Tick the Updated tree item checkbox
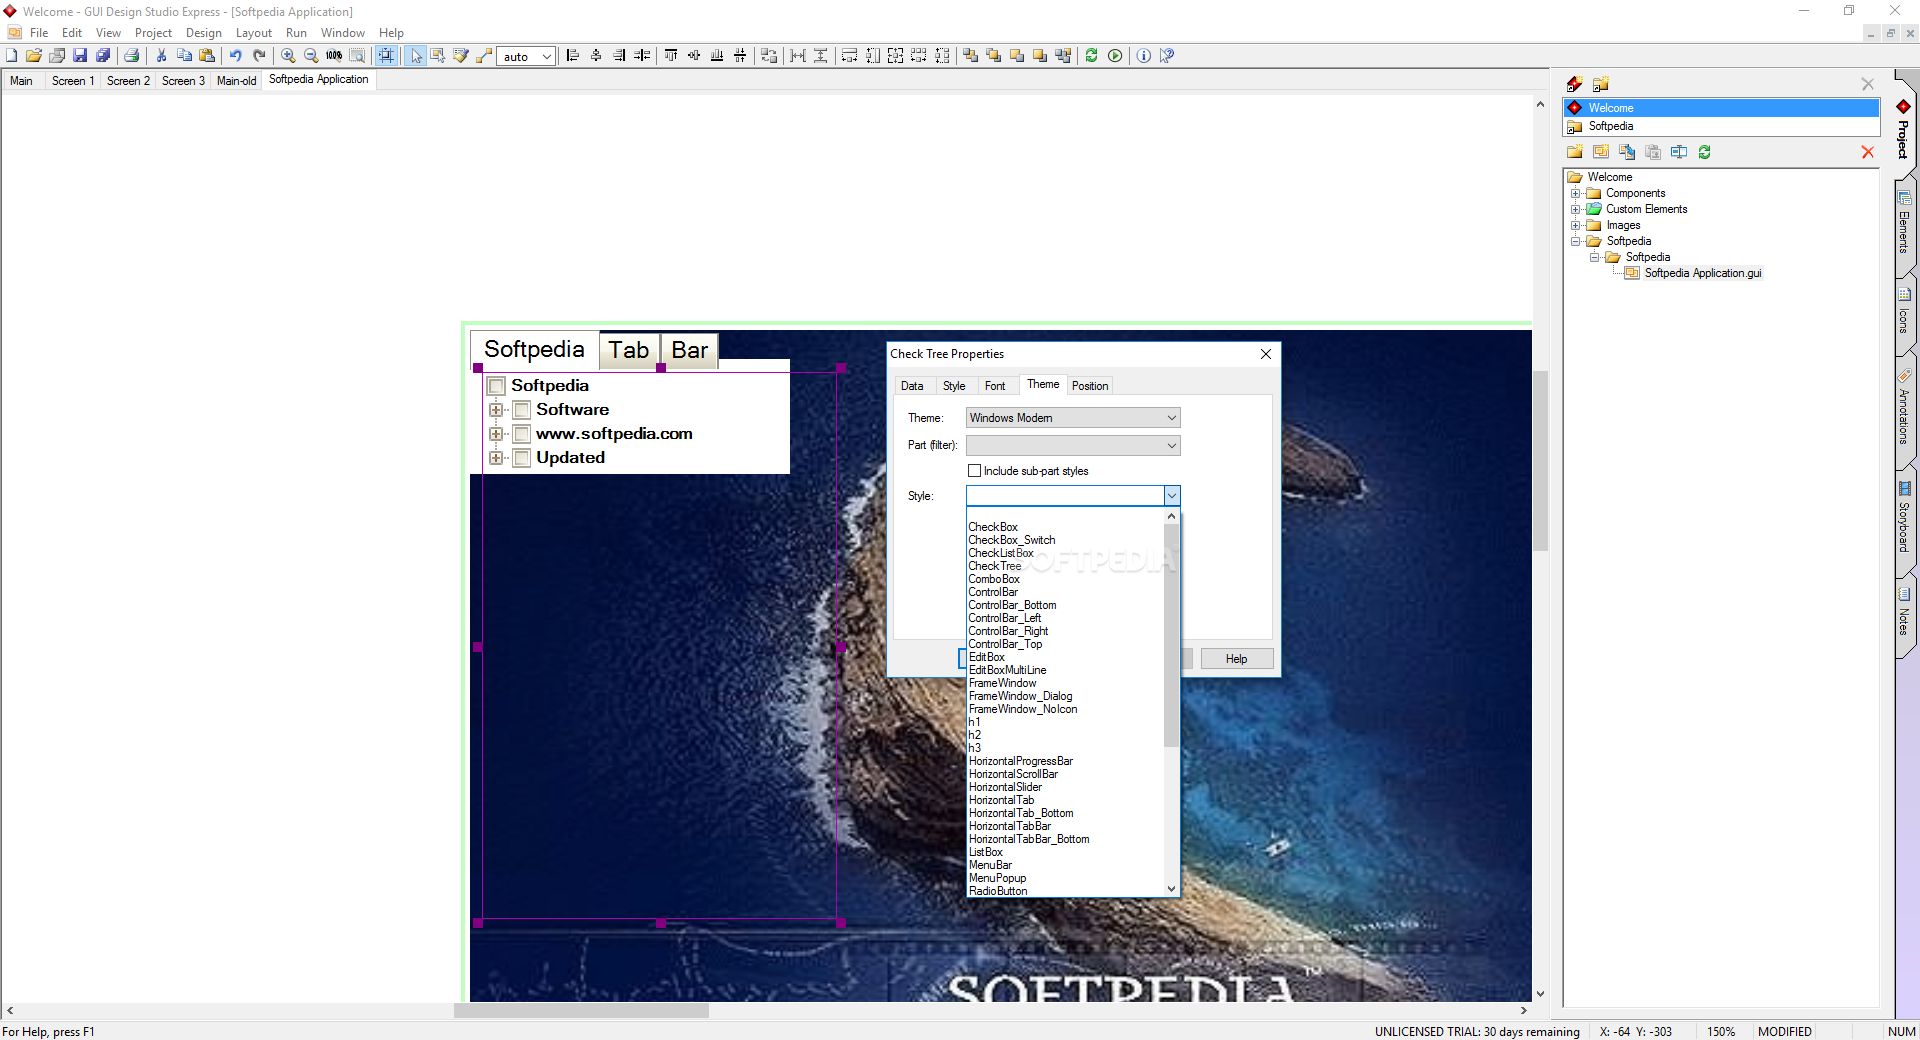 pyautogui.click(x=521, y=458)
